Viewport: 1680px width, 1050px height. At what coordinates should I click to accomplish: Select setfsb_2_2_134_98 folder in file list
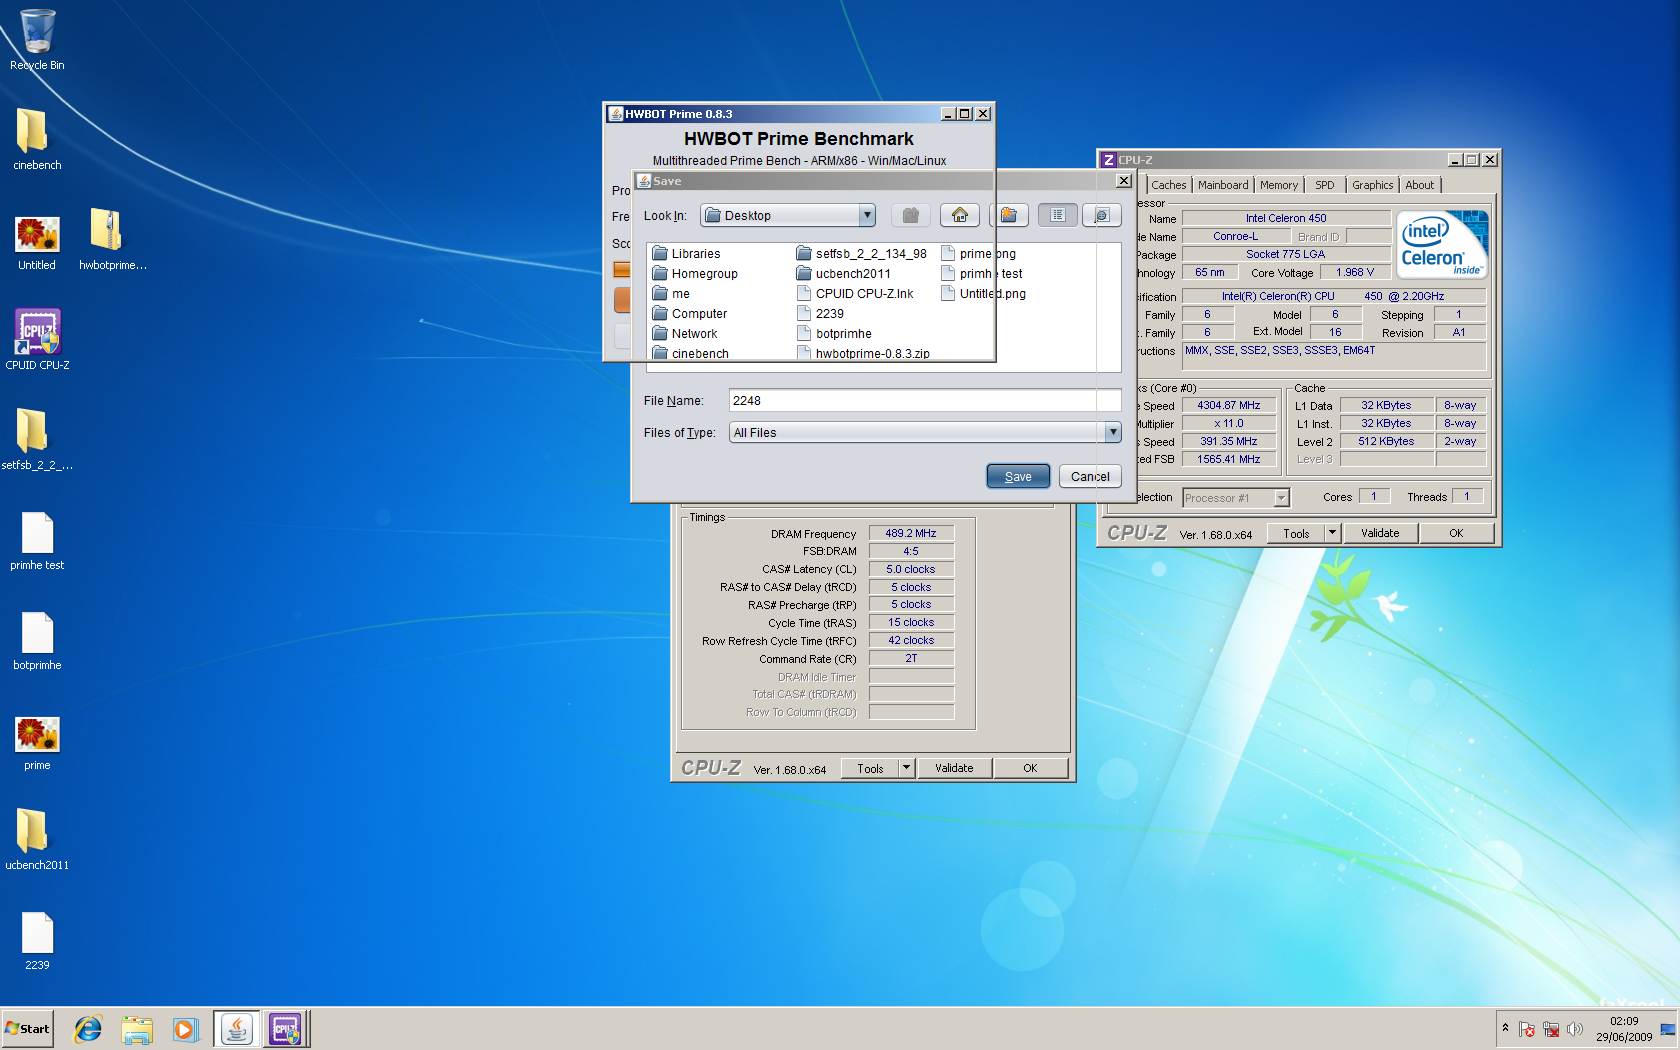861,254
